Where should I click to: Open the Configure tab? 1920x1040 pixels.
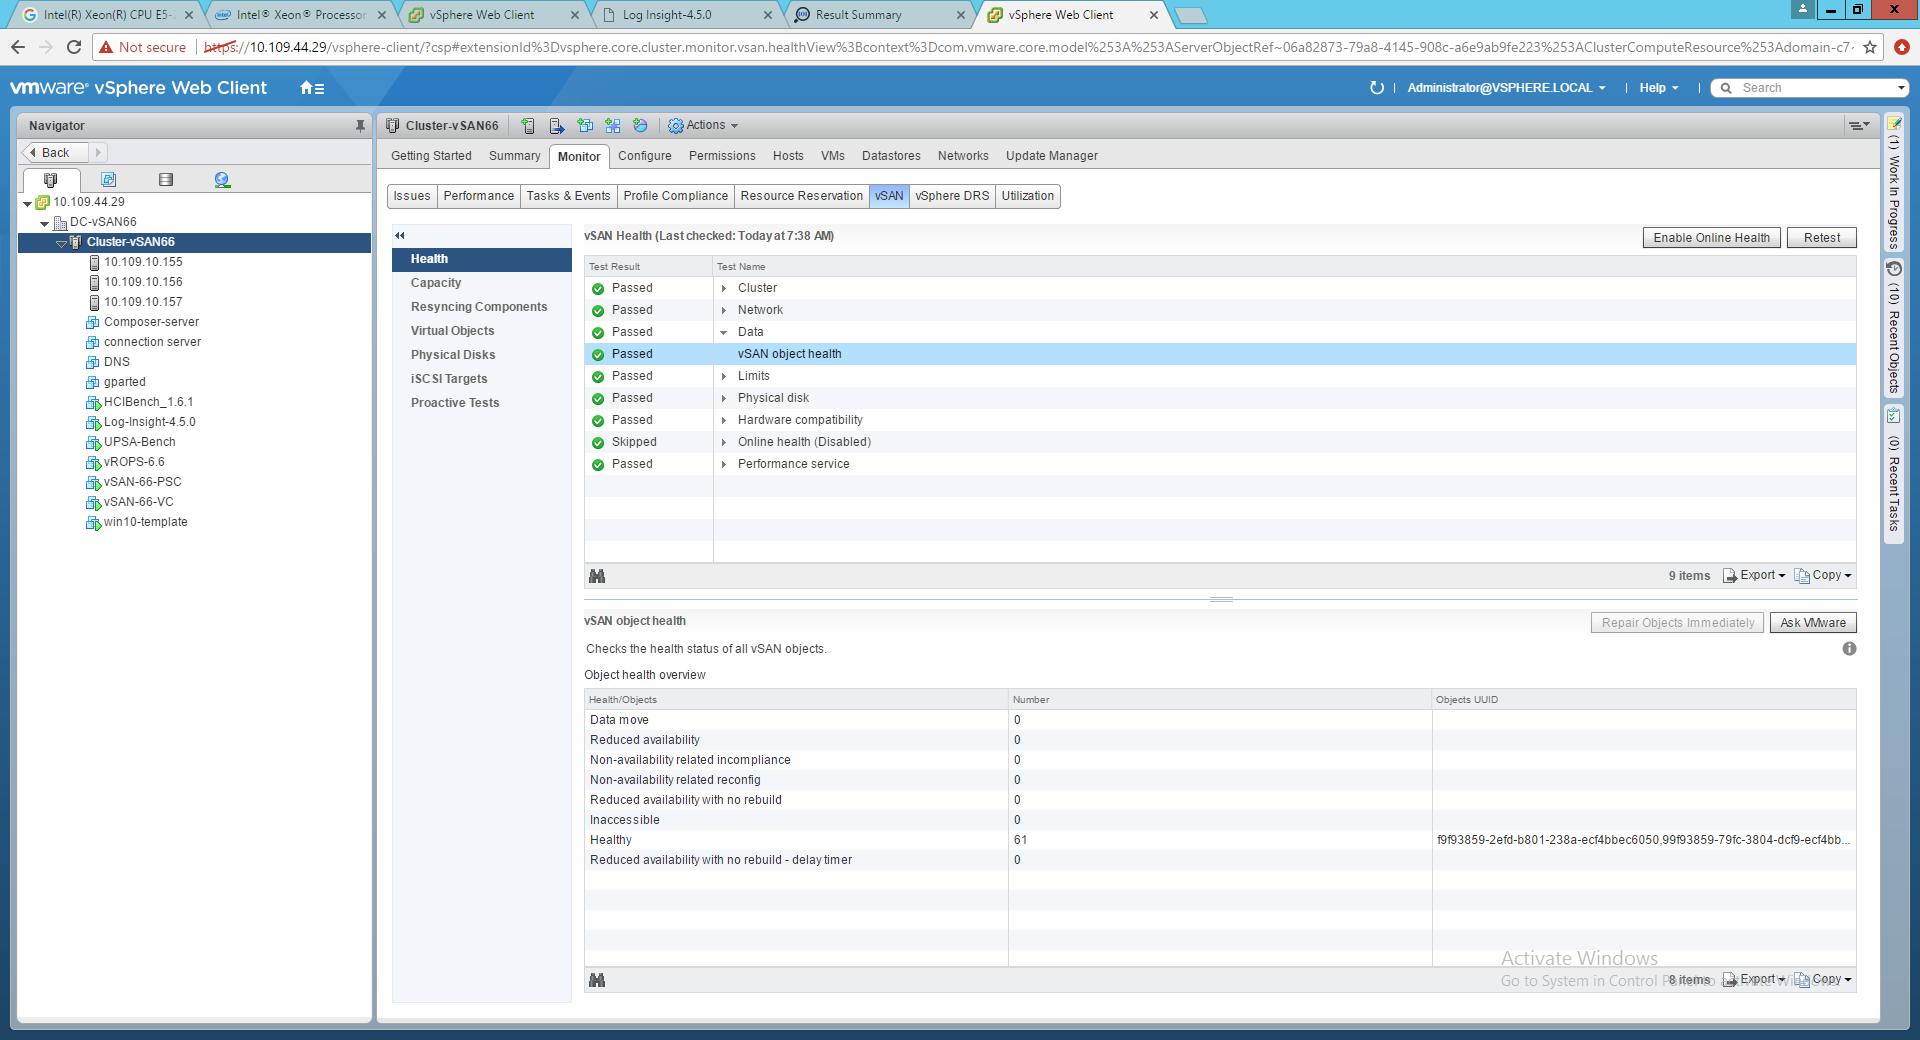pos(644,156)
